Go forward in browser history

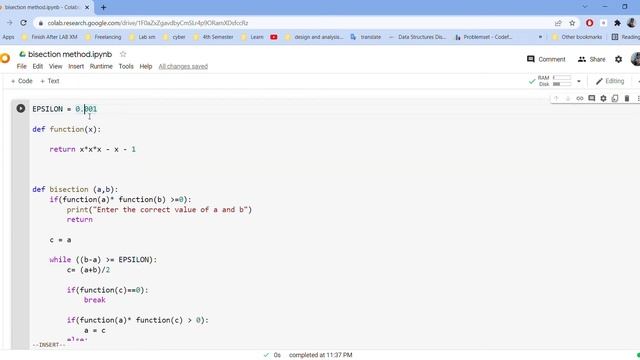tap(9, 23)
